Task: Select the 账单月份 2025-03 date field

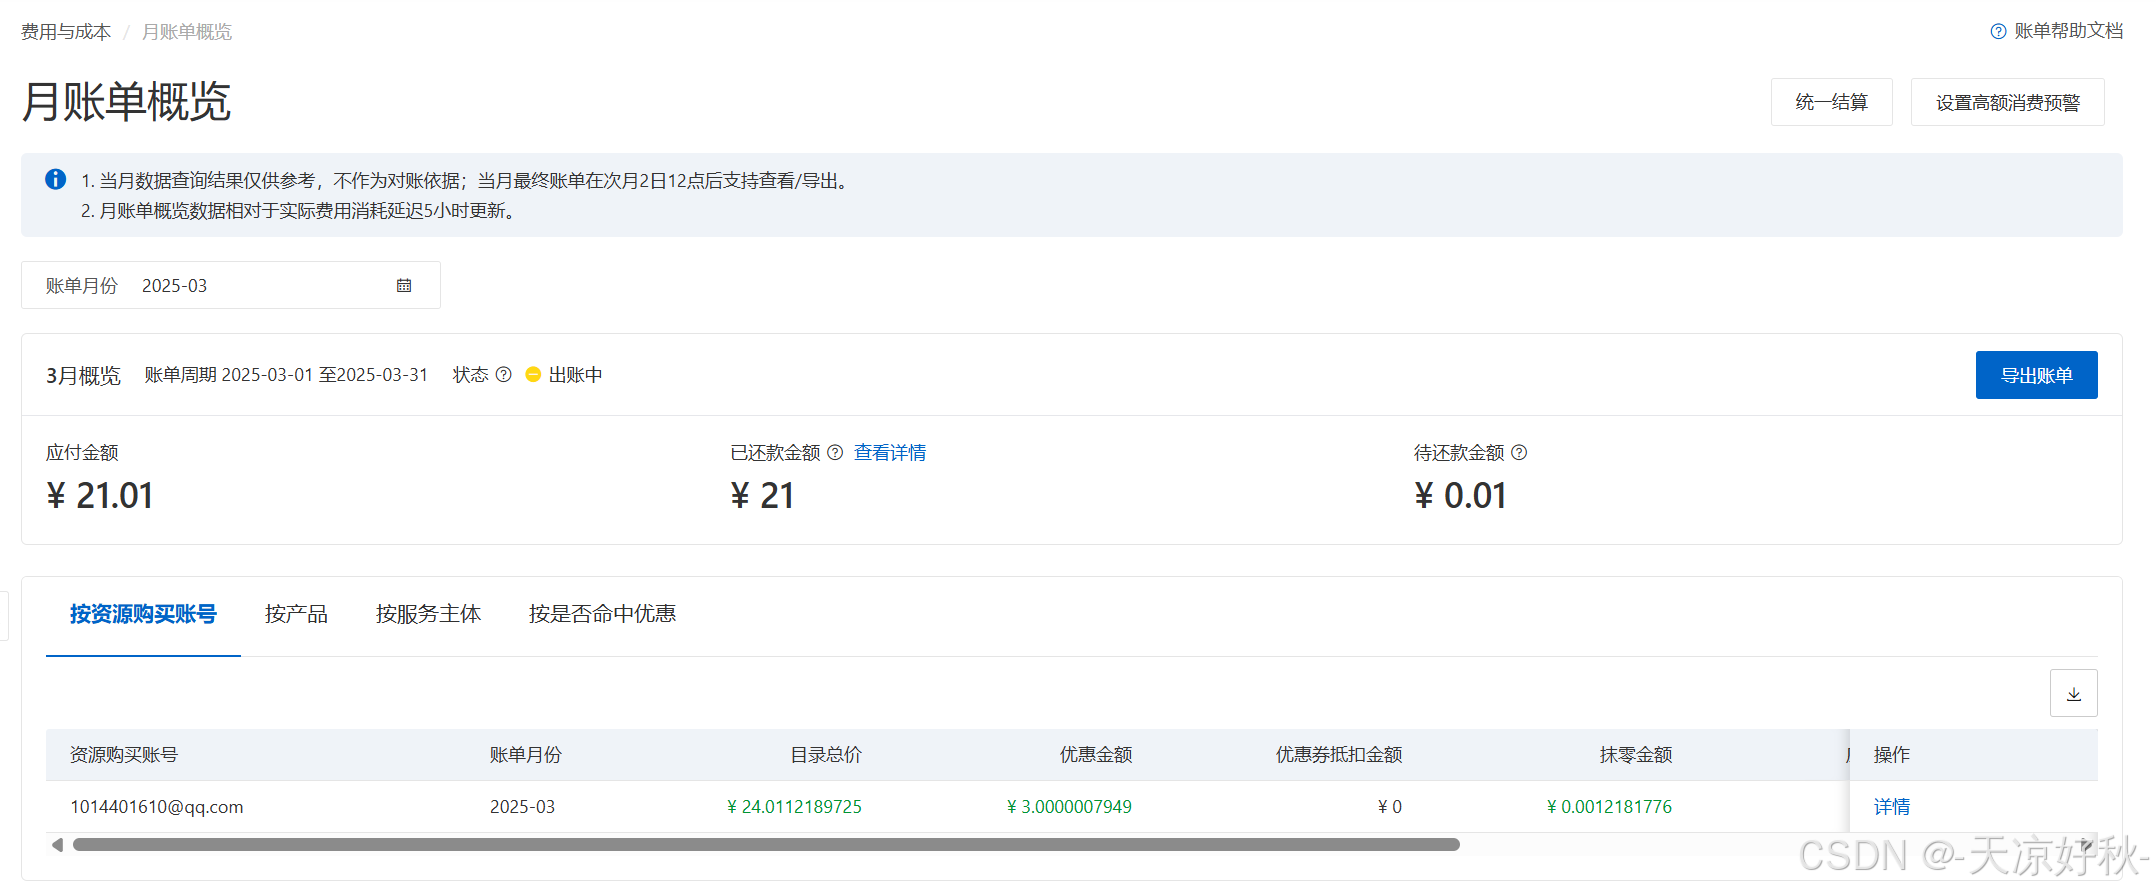Action: (231, 285)
